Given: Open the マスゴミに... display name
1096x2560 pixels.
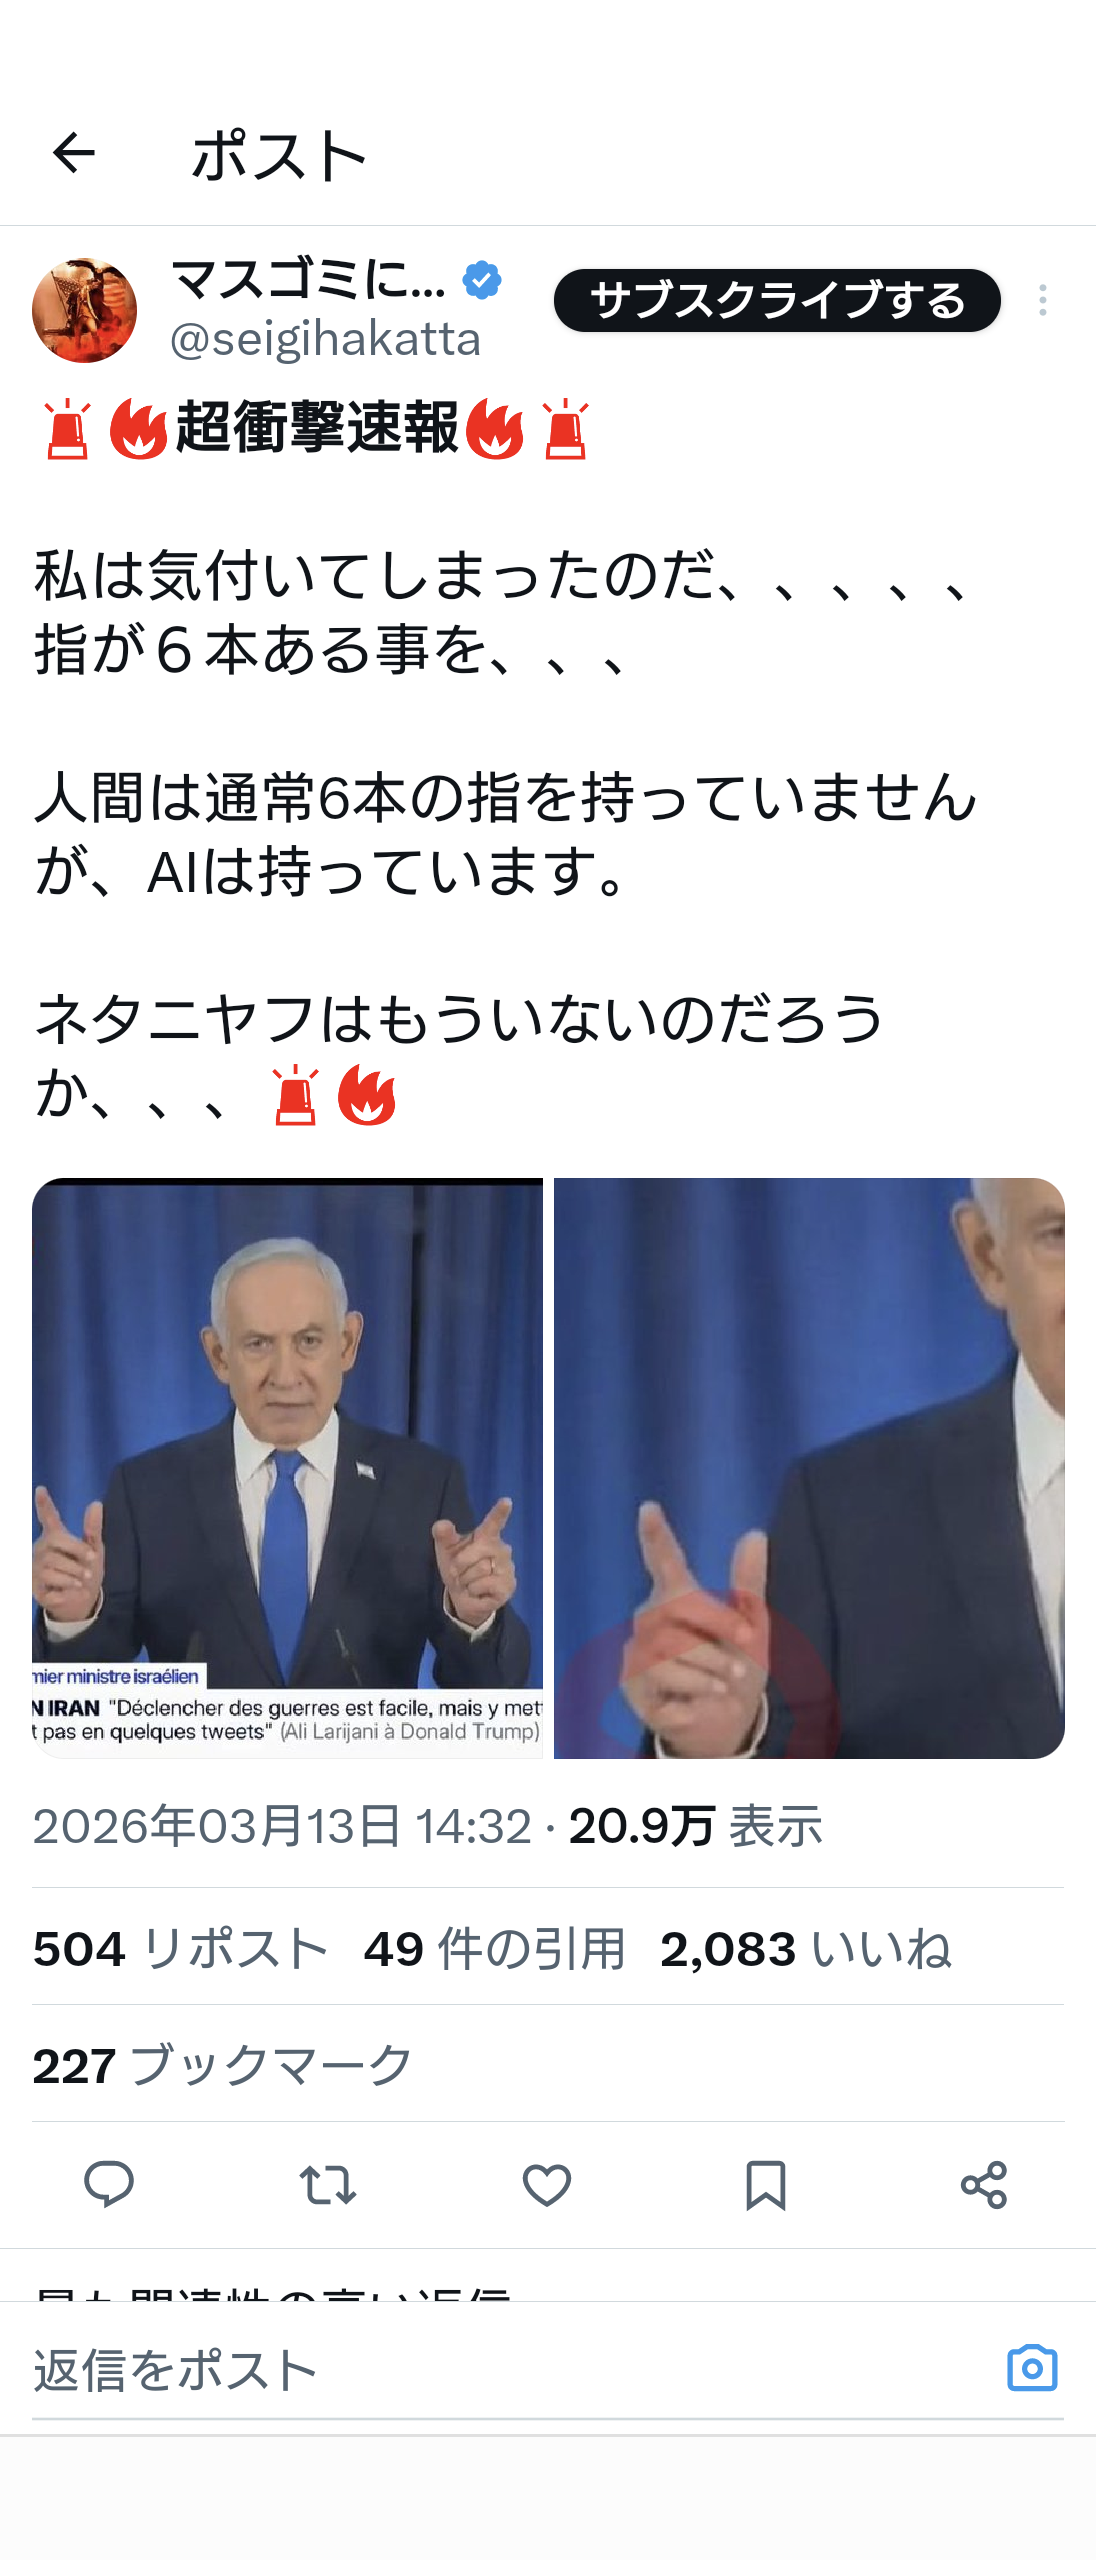Looking at the screenshot, I should click(308, 279).
